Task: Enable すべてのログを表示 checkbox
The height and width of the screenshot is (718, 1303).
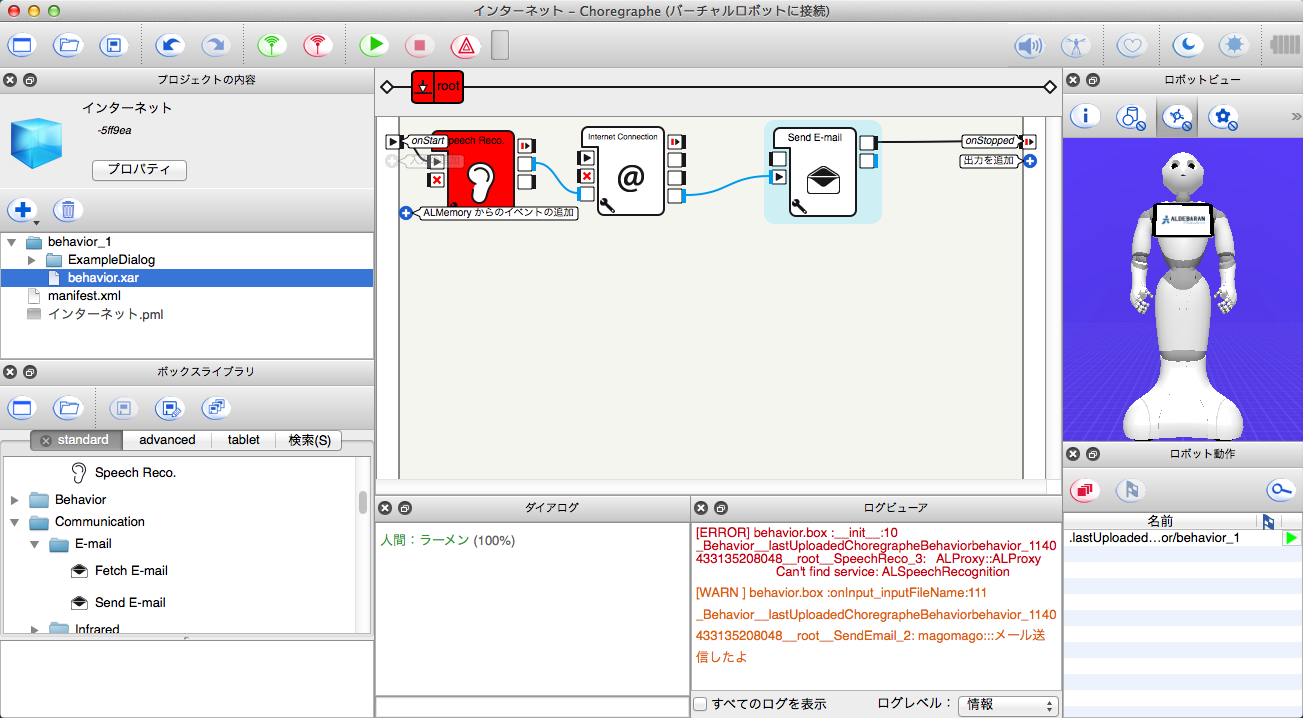Action: [x=700, y=704]
